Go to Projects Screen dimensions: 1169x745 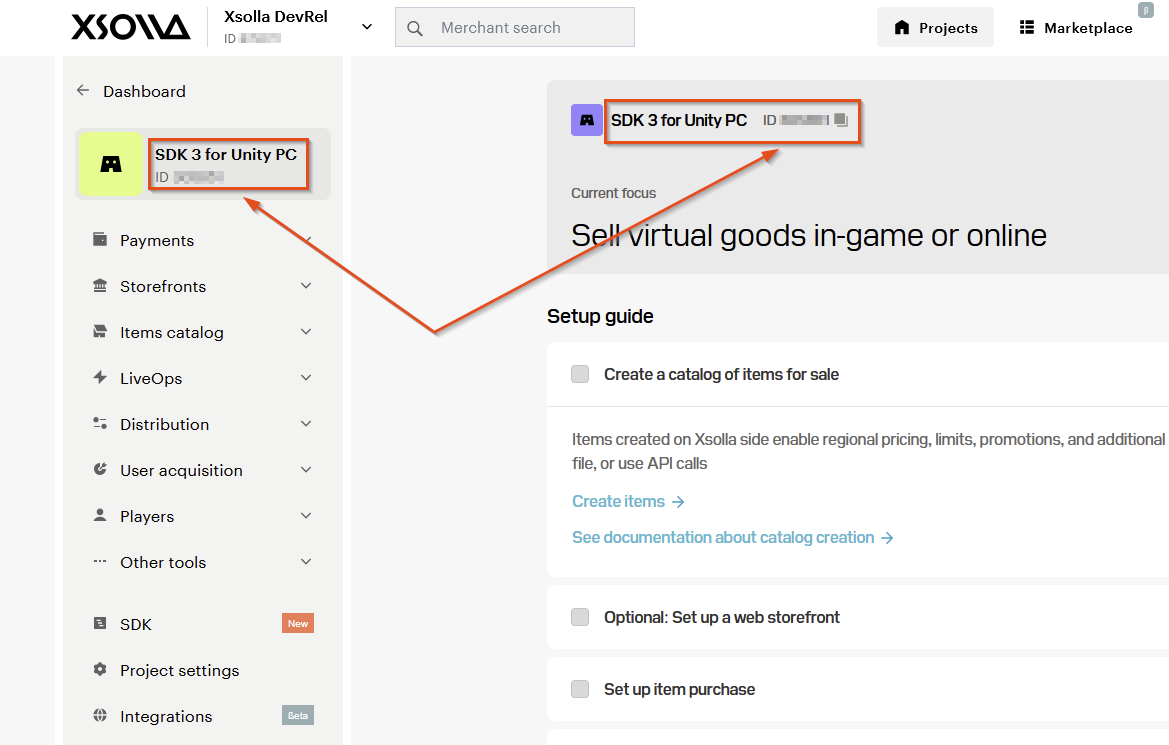pos(935,28)
